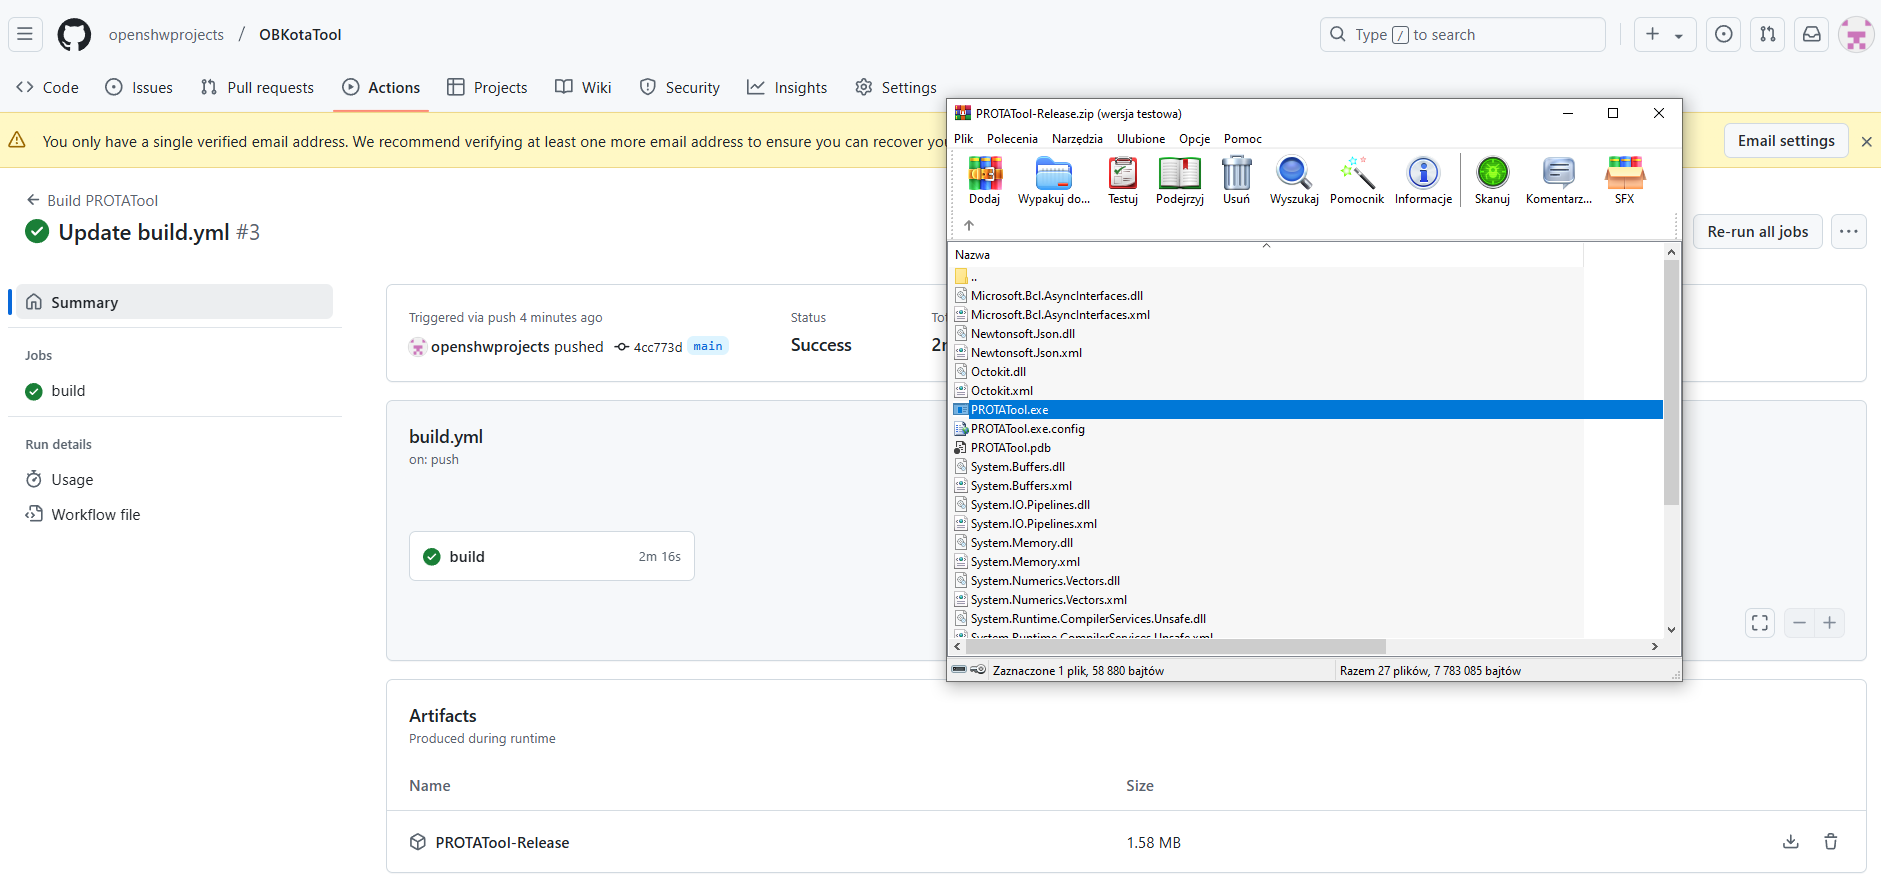Viewport: 1881px width, 883px height.
Task: Open the main branch label
Action: click(708, 346)
